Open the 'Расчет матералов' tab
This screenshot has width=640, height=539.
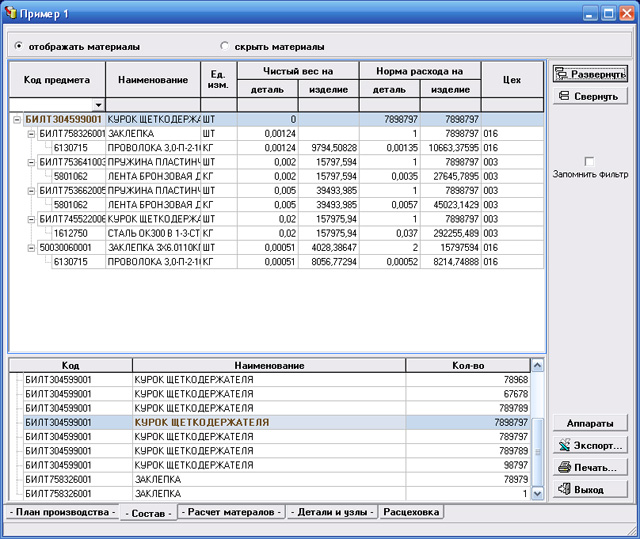tap(231, 512)
